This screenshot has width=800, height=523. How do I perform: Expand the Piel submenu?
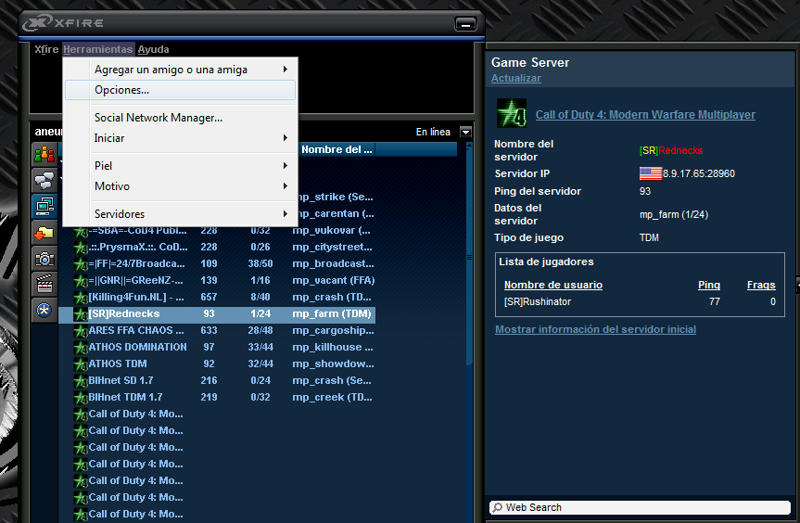click(x=180, y=166)
